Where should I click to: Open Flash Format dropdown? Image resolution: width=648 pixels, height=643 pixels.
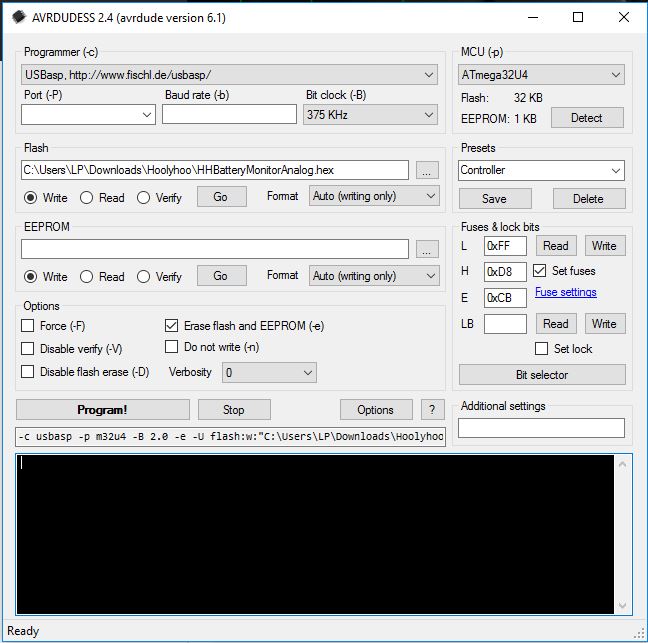click(374, 196)
